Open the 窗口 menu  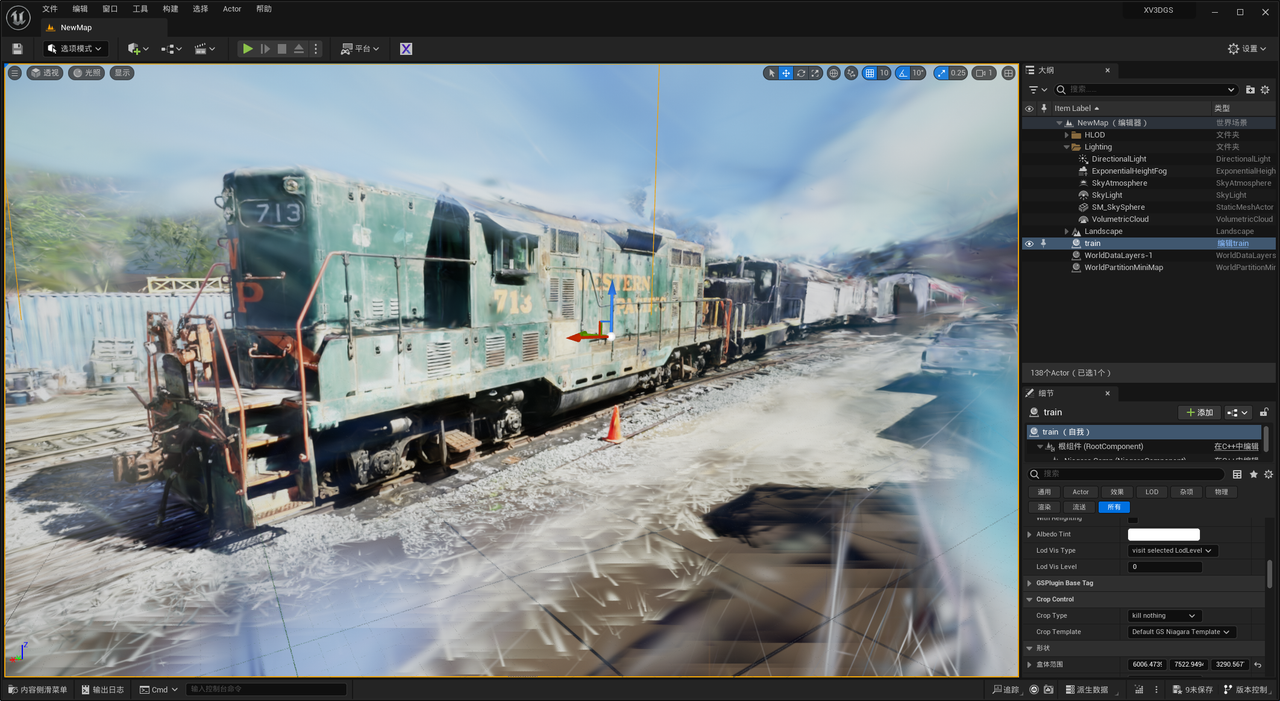click(x=110, y=9)
